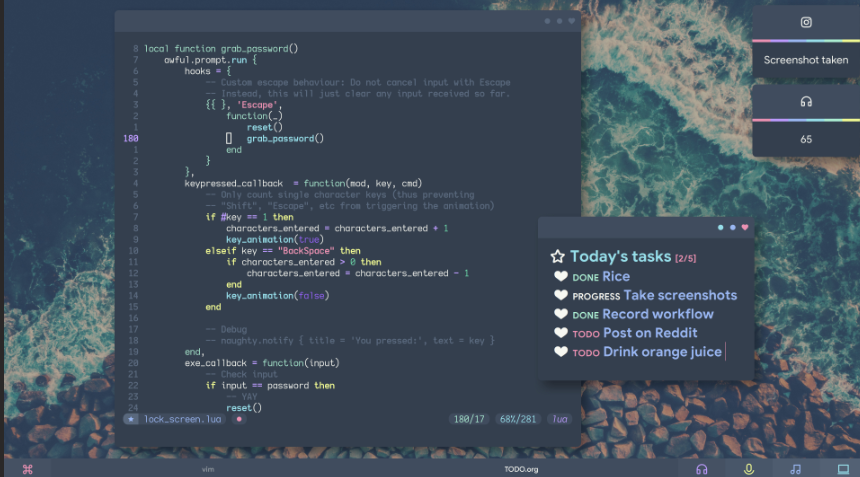
Task: Click the pink heart button on the TODO window
Action: [x=745, y=227]
